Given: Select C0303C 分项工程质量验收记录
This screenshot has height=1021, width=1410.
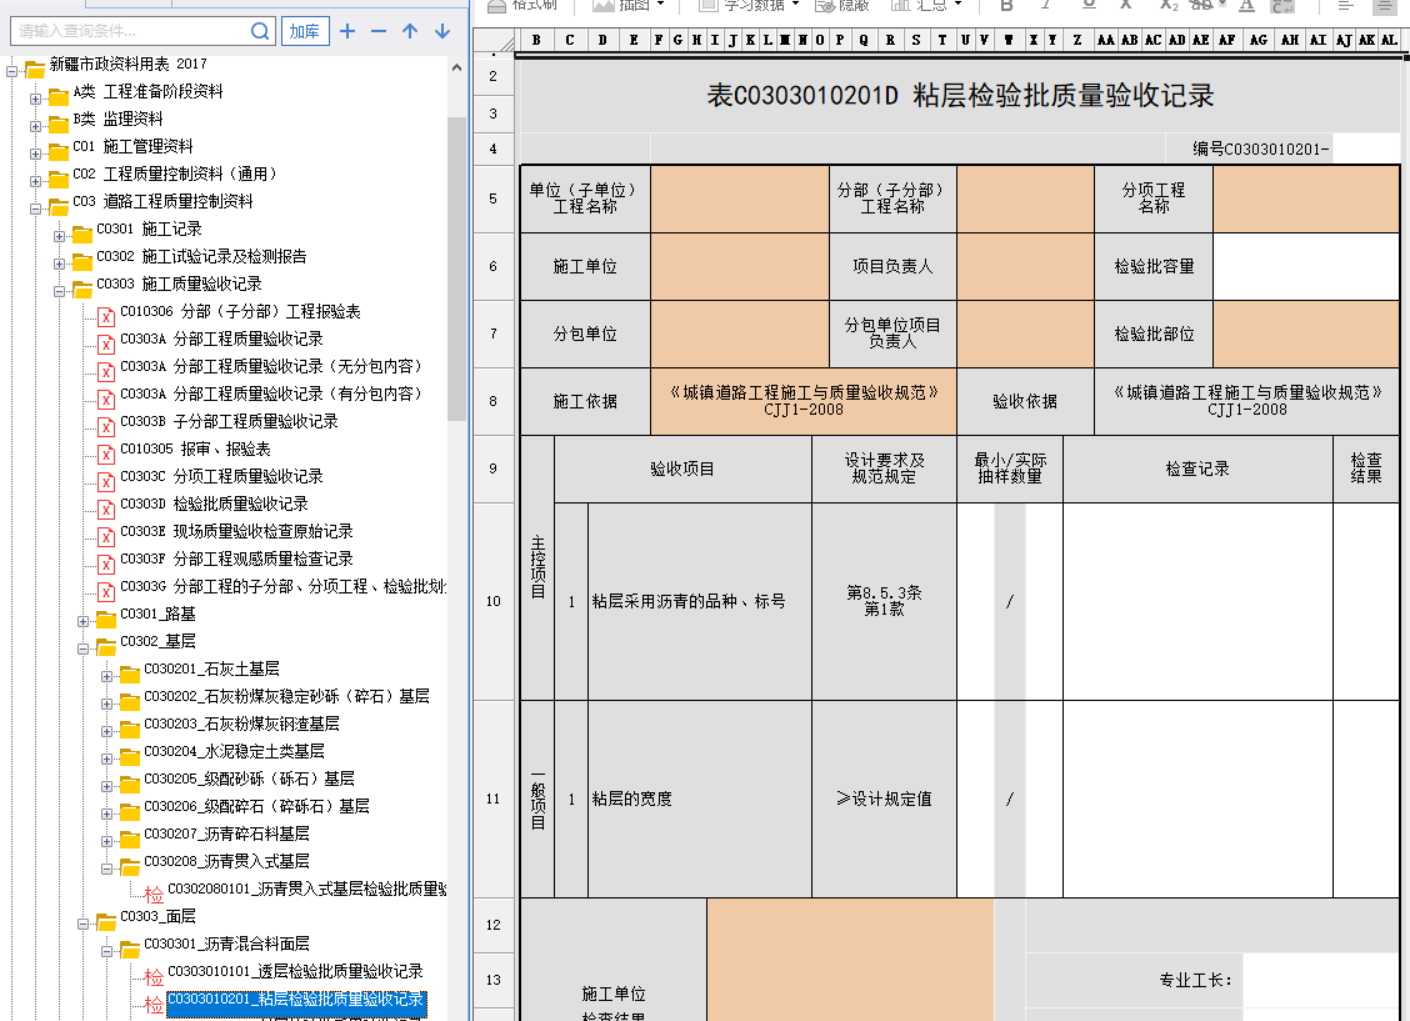Looking at the screenshot, I should 221,476.
